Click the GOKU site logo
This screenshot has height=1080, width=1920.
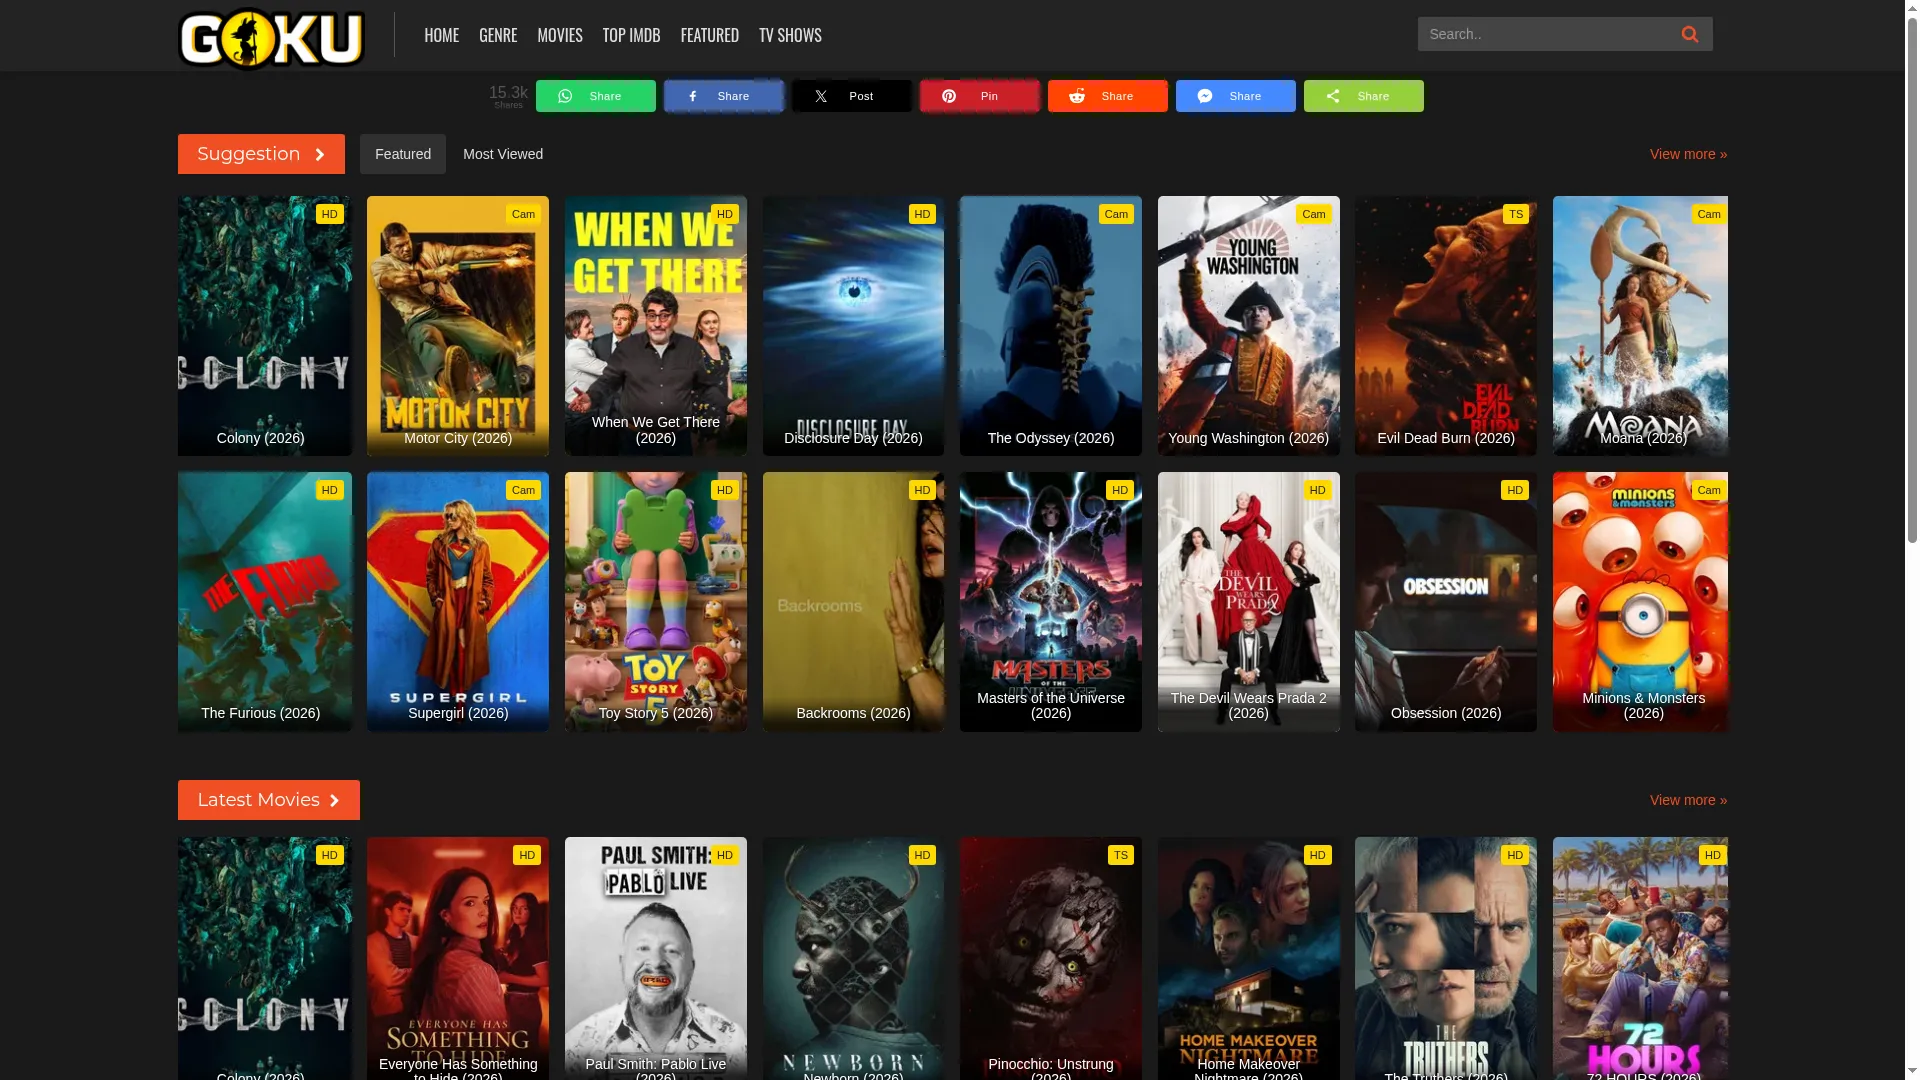[x=271, y=38]
